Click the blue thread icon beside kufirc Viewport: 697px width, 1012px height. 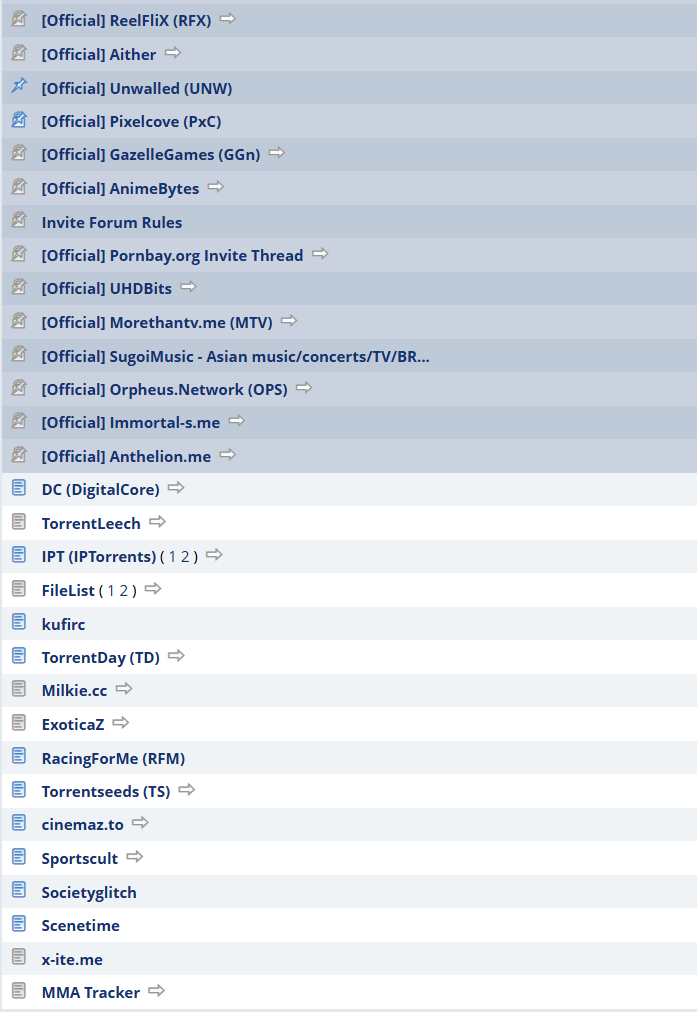pos(19,622)
